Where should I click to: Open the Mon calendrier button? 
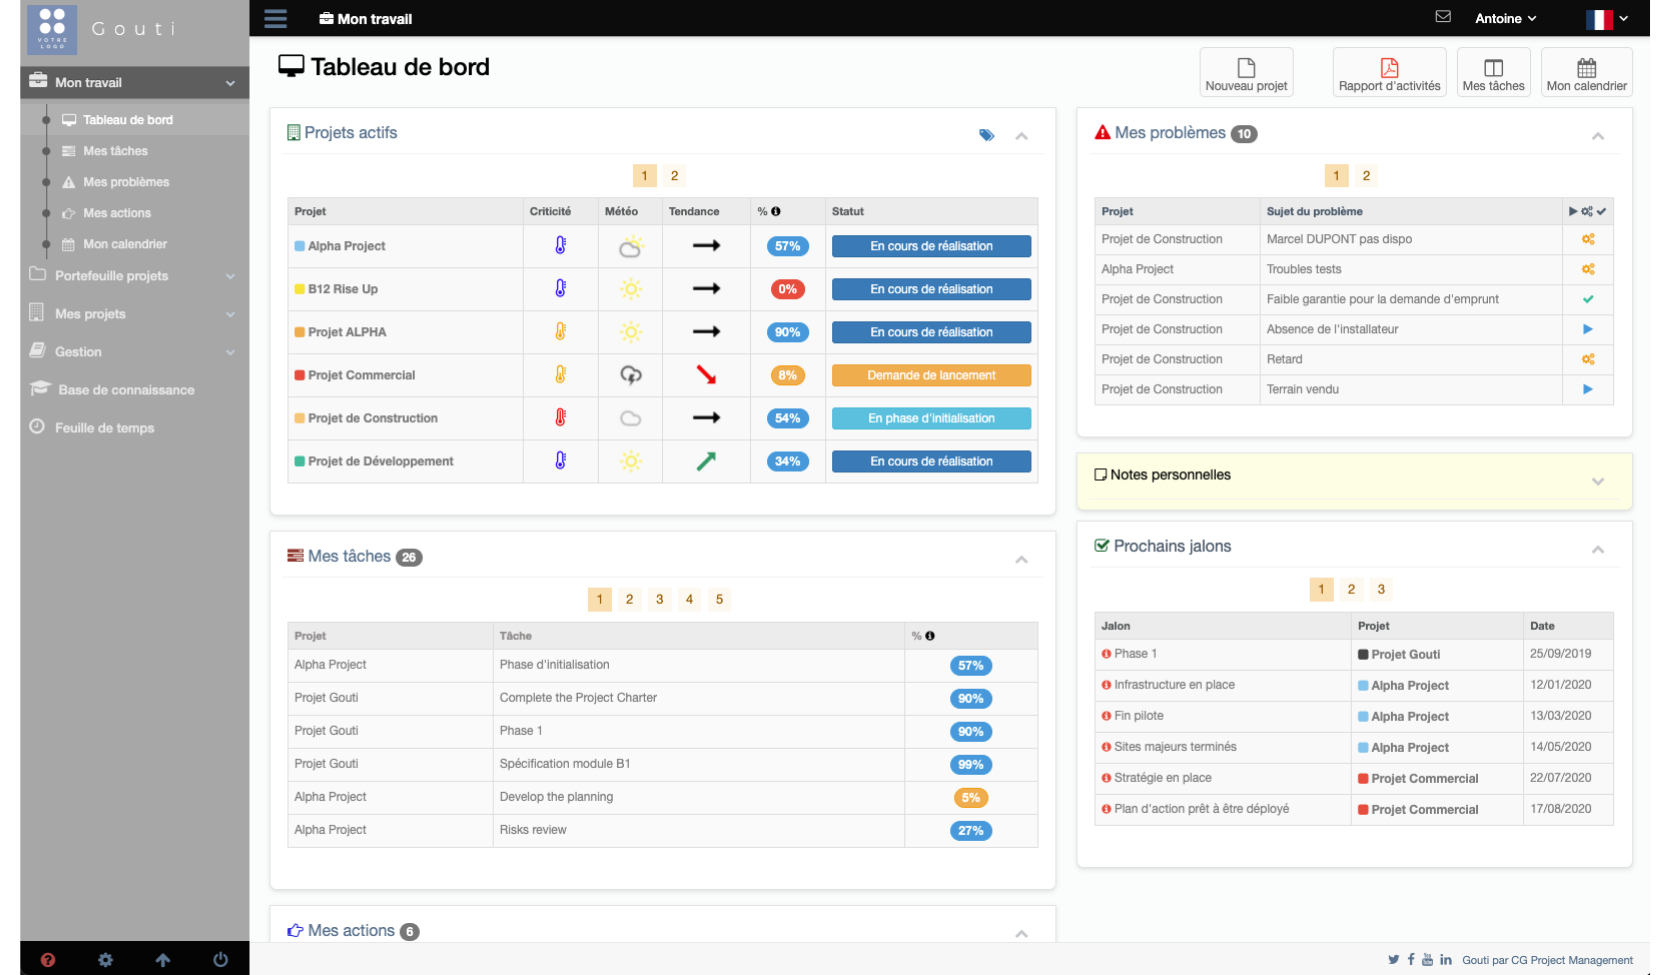1586,73
